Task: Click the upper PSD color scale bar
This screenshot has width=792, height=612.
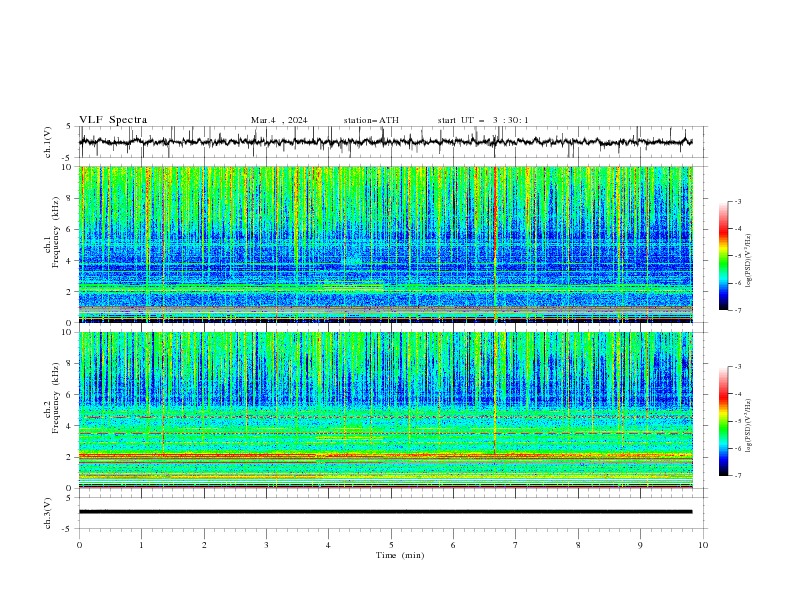Action: pyautogui.click(x=724, y=256)
